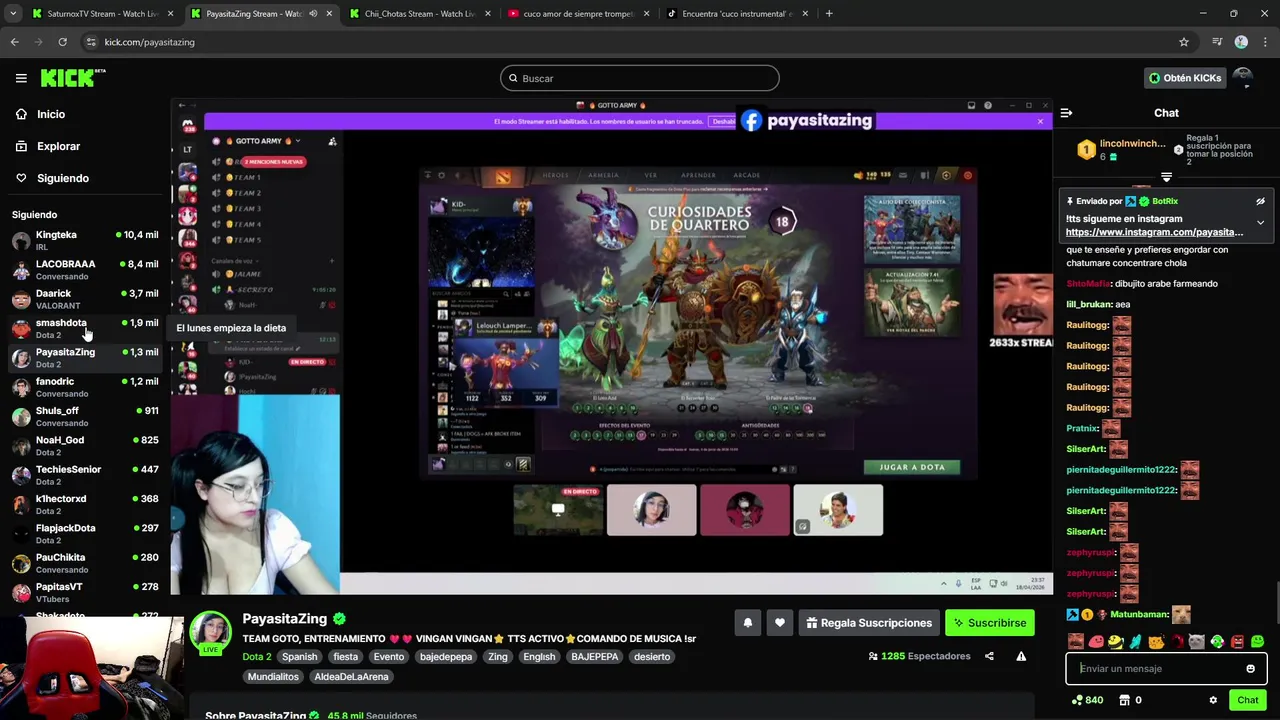This screenshot has height=720, width=1280.
Task: Open chat settings gear icon
Action: tap(1213, 700)
